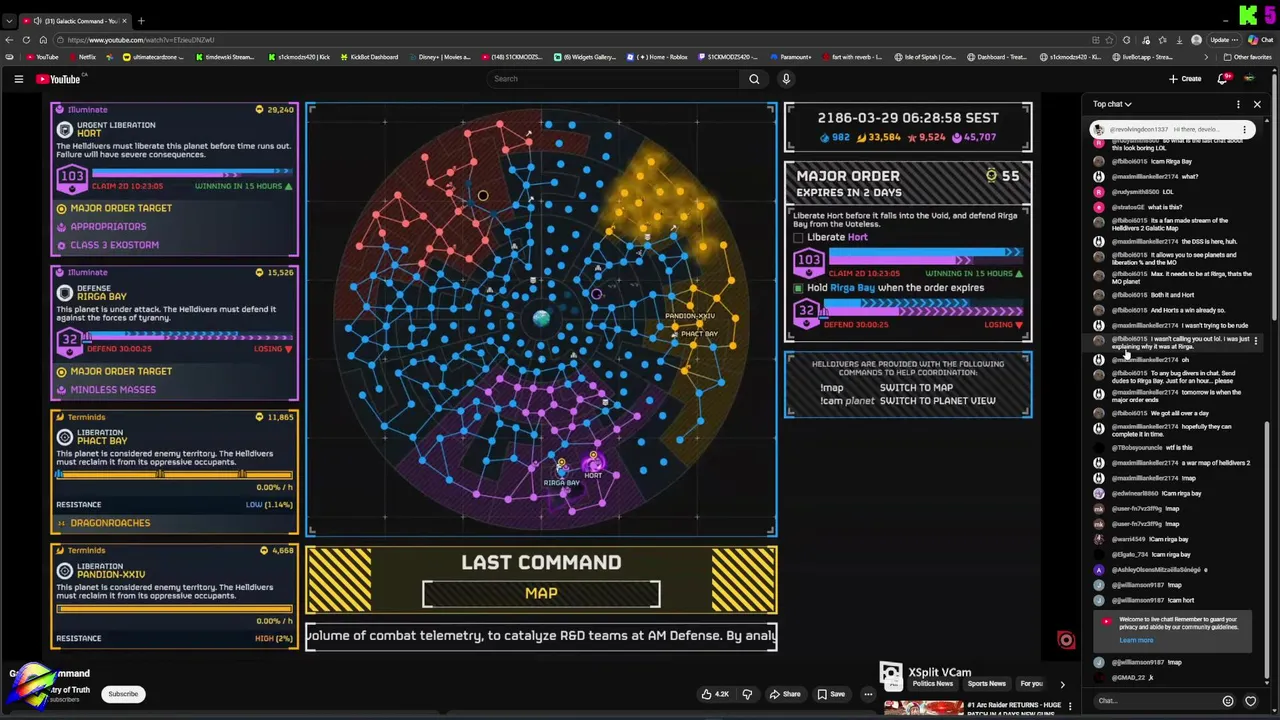Viewport: 1280px width, 720px height.
Task: Click the Share button
Action: pos(784,694)
